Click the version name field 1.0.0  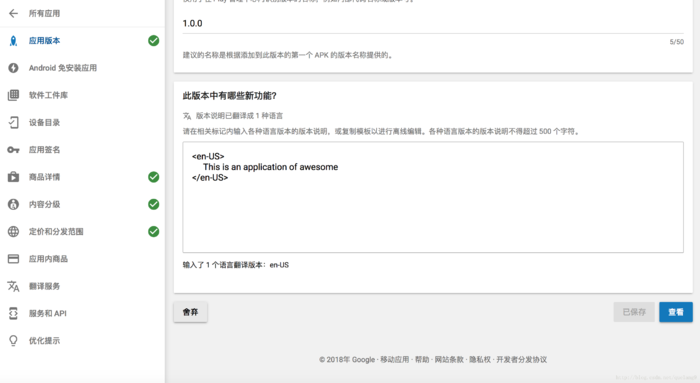coord(433,24)
